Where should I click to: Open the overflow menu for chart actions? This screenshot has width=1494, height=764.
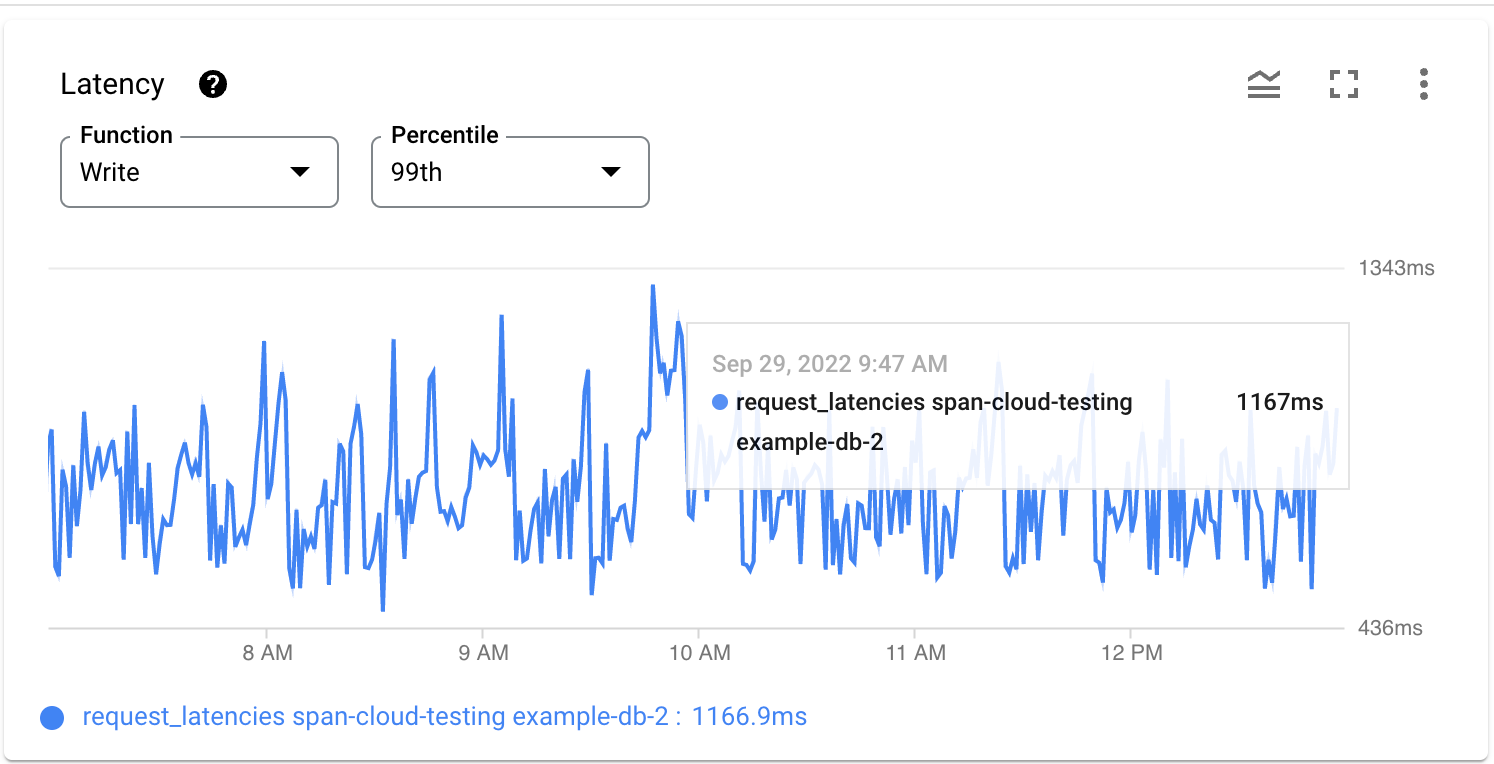(1424, 84)
